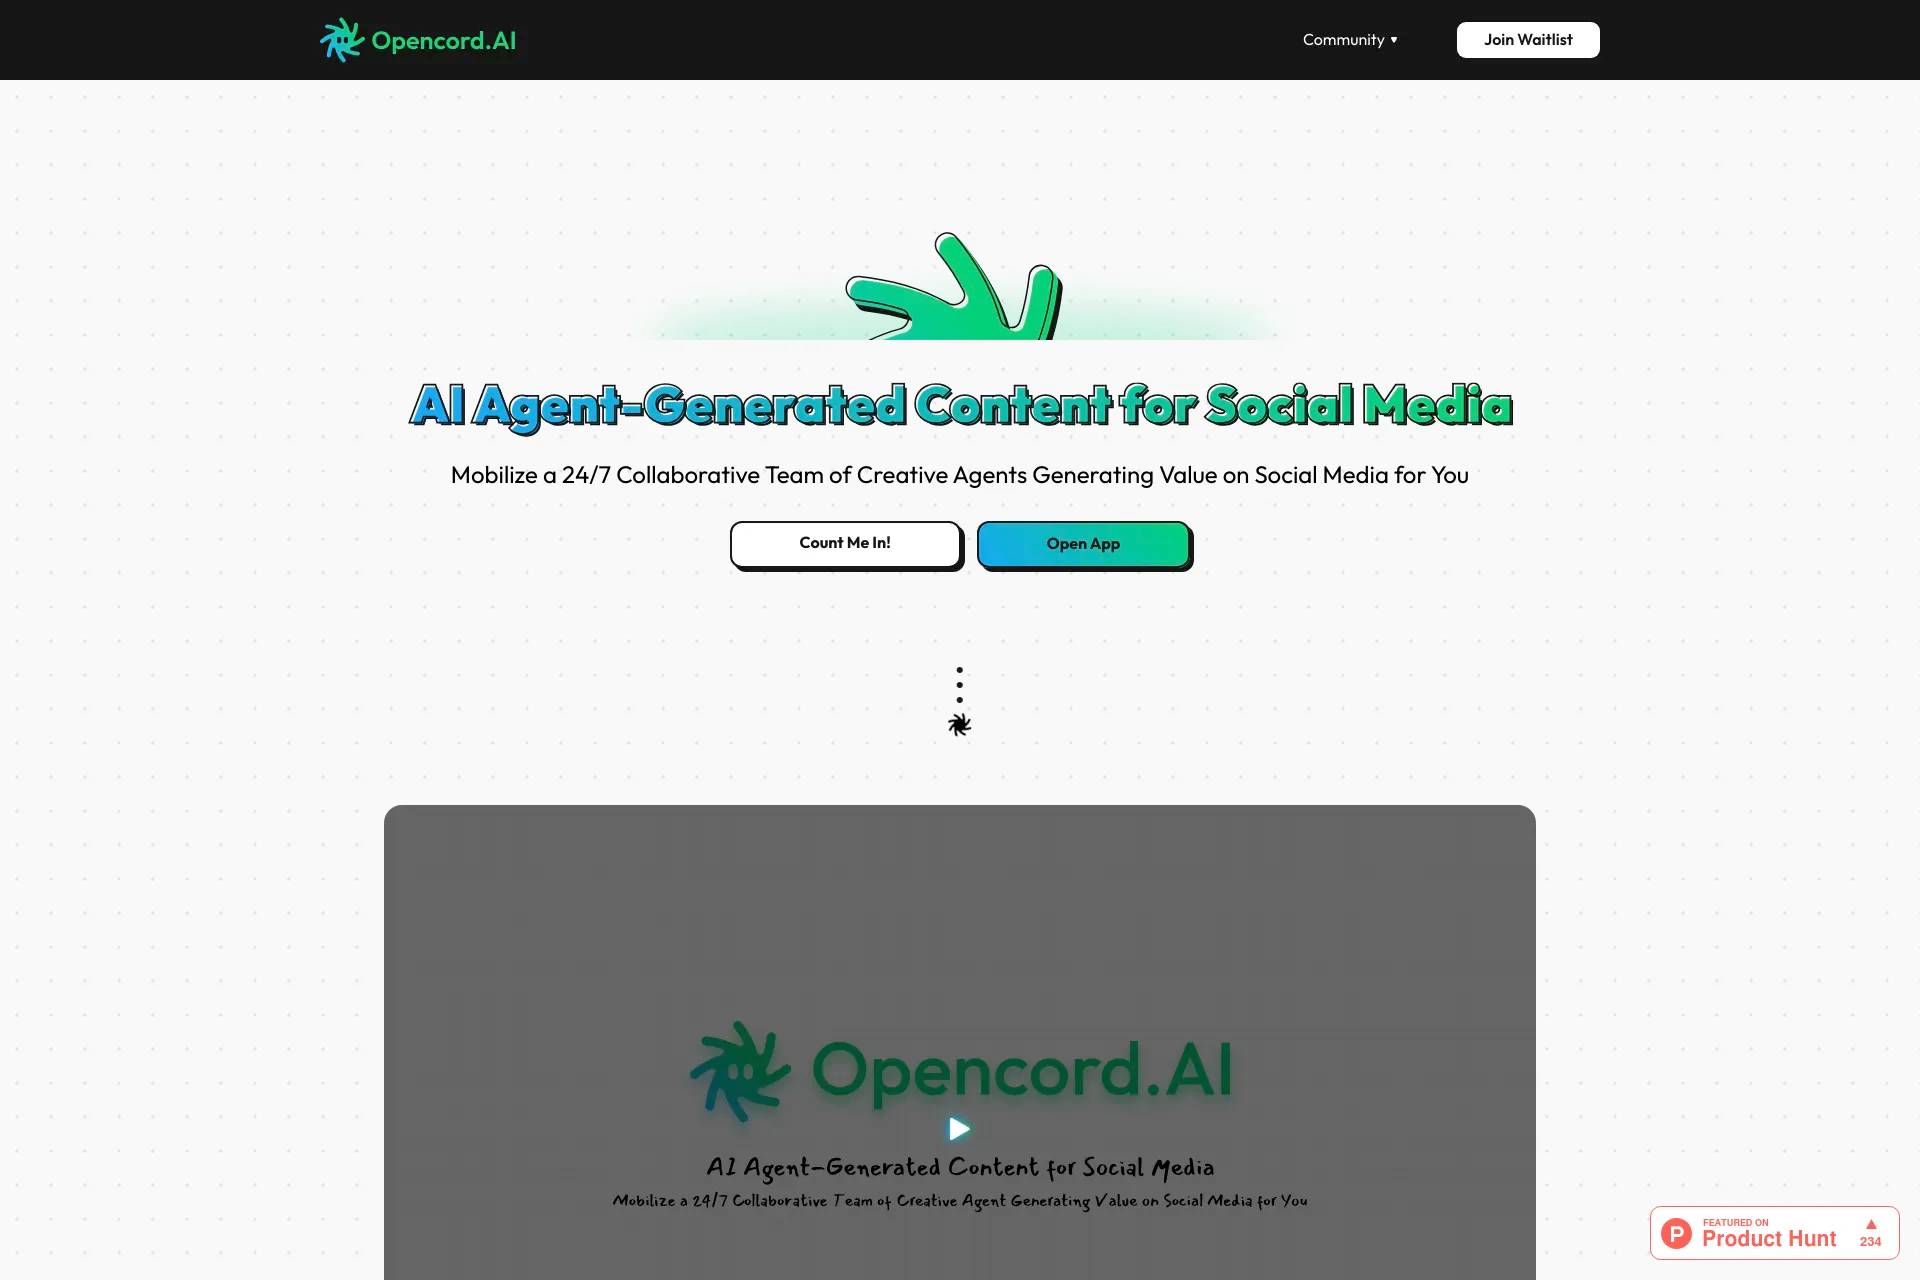This screenshot has height=1280, width=1920.
Task: Click the play button on the demo video
Action: point(960,1129)
